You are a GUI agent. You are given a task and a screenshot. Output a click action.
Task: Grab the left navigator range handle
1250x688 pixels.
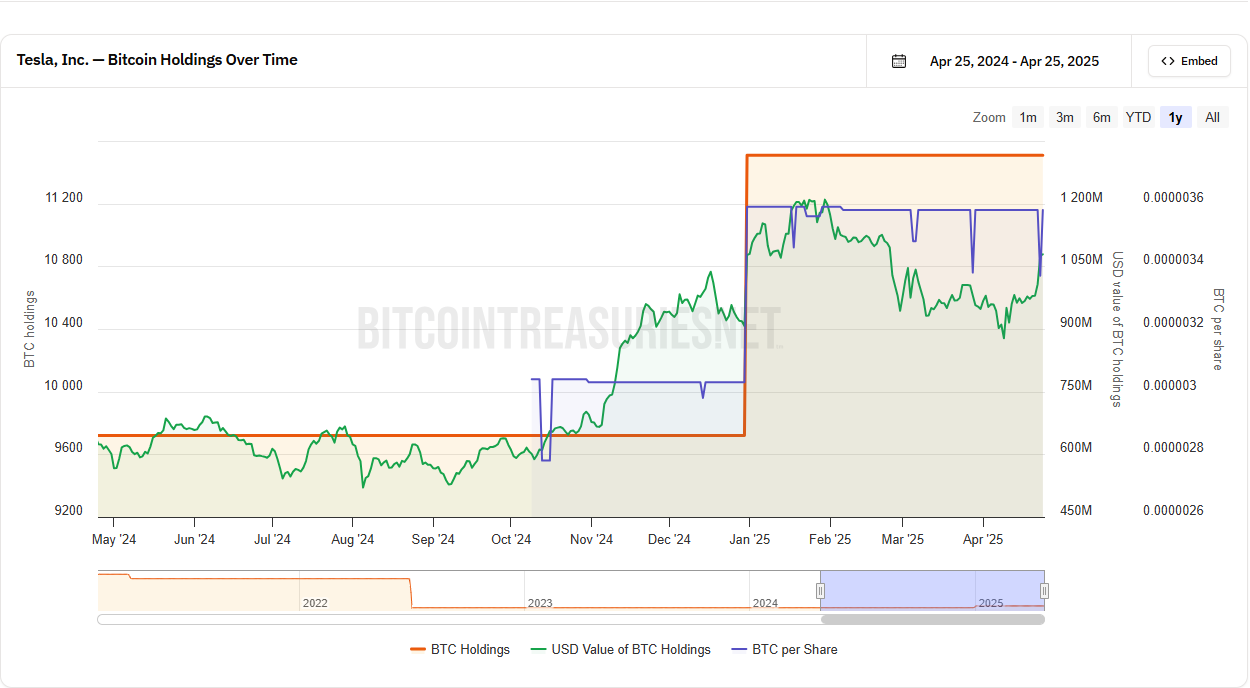(x=820, y=591)
